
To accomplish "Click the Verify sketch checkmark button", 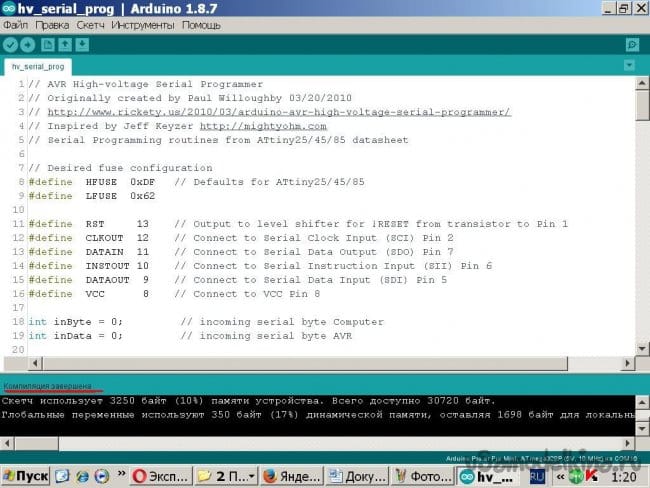I will click(10, 45).
